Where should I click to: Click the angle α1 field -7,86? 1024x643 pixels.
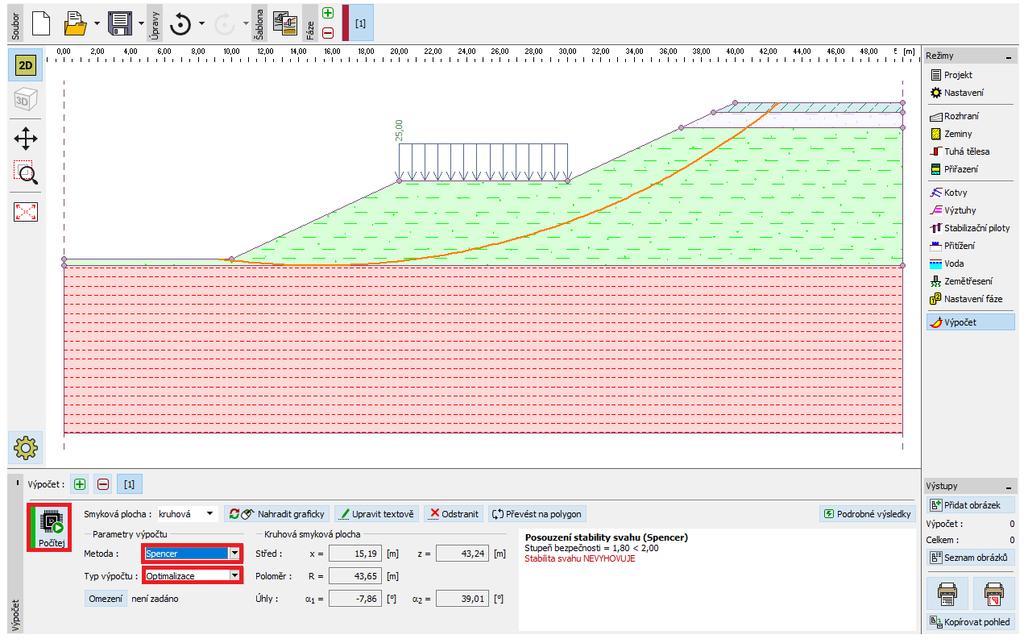click(x=355, y=599)
